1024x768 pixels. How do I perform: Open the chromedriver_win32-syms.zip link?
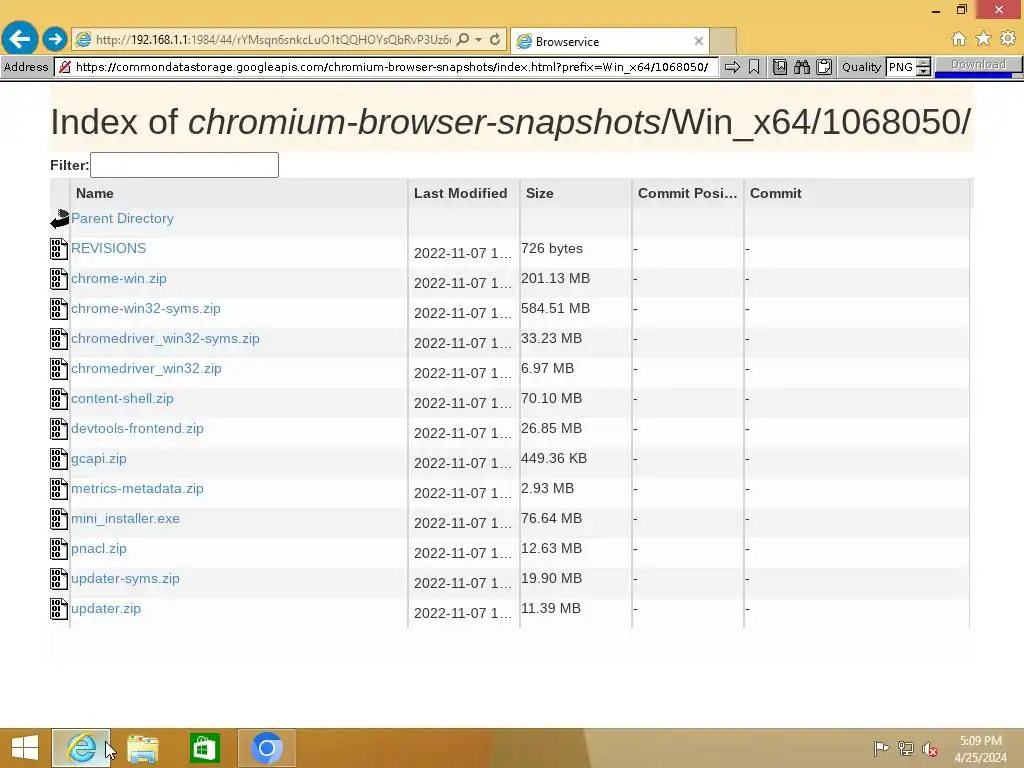[165, 338]
